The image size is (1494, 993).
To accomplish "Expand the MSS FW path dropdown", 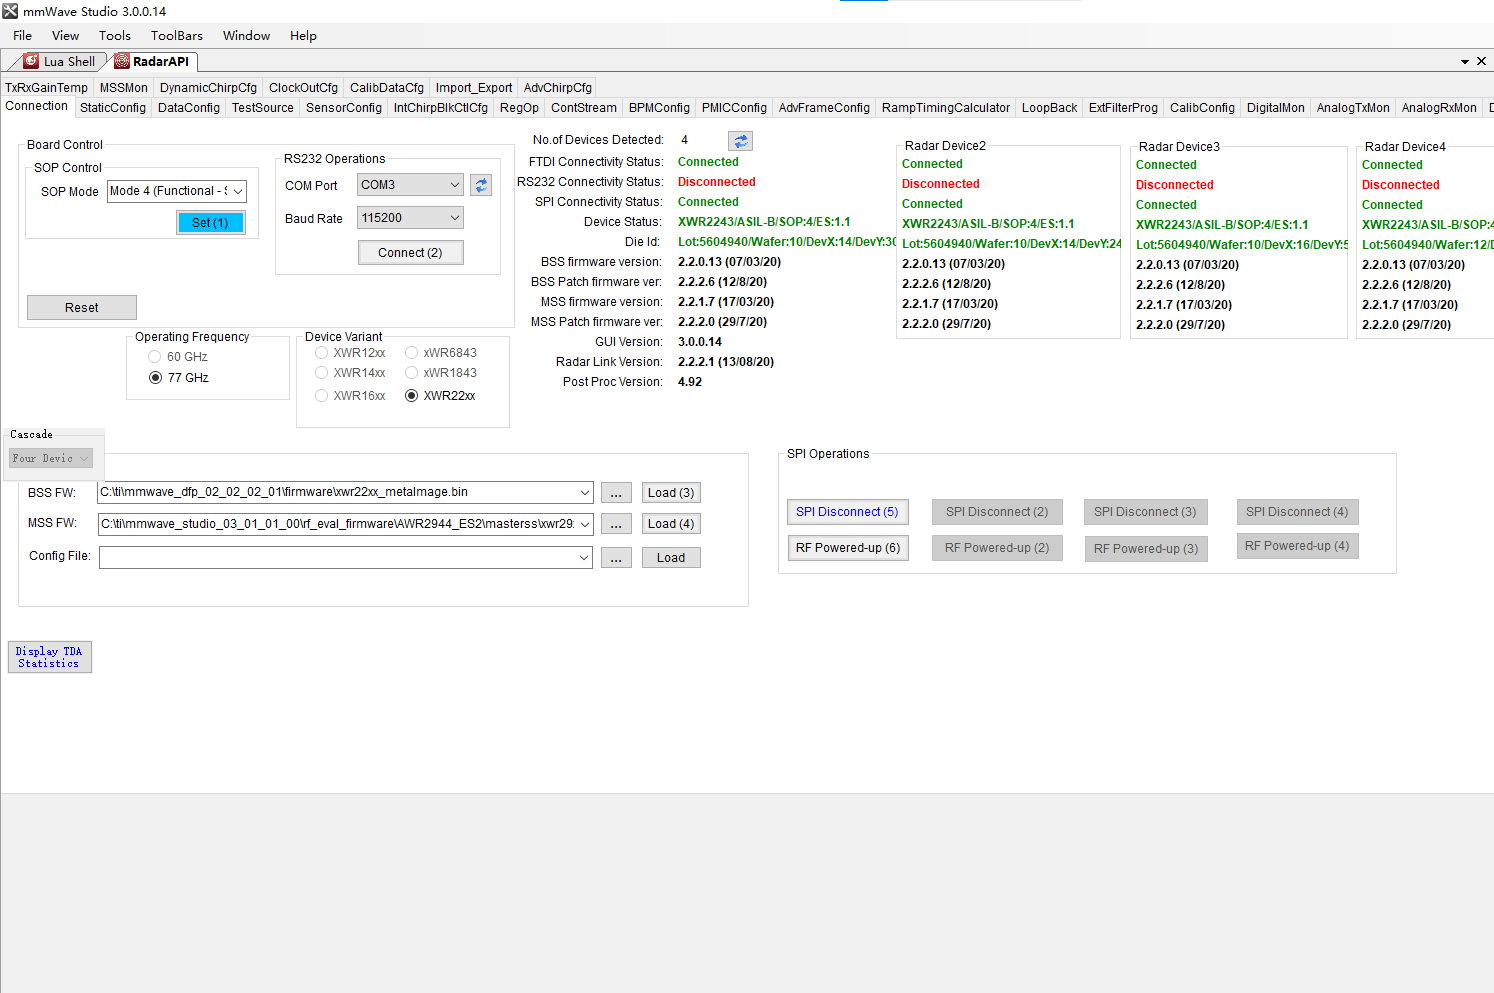I will (585, 524).
